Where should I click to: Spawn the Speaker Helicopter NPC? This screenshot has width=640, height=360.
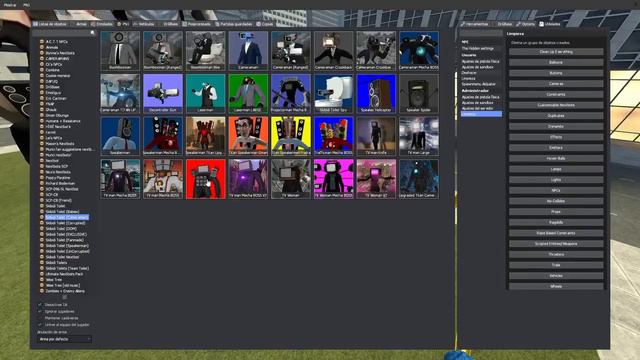[x=376, y=93]
